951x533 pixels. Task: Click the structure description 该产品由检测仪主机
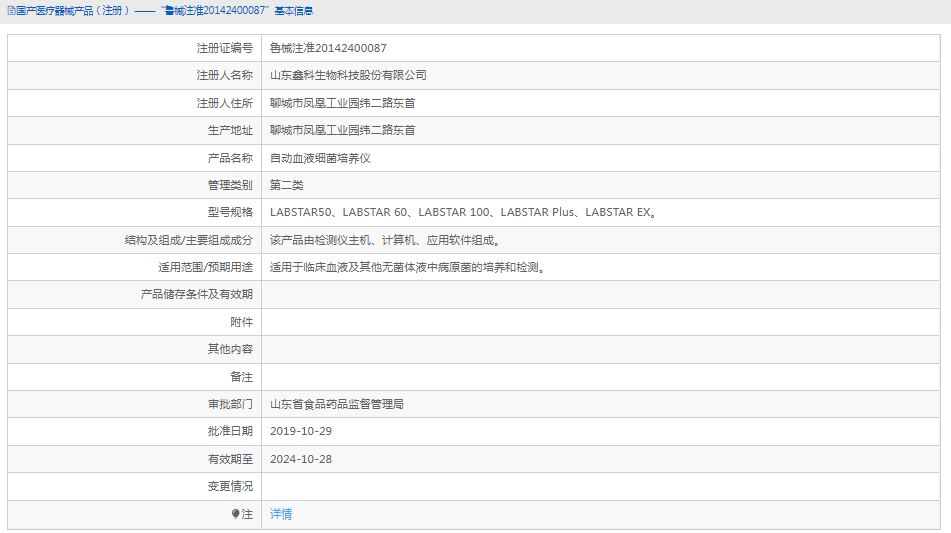pyautogui.click(x=385, y=240)
